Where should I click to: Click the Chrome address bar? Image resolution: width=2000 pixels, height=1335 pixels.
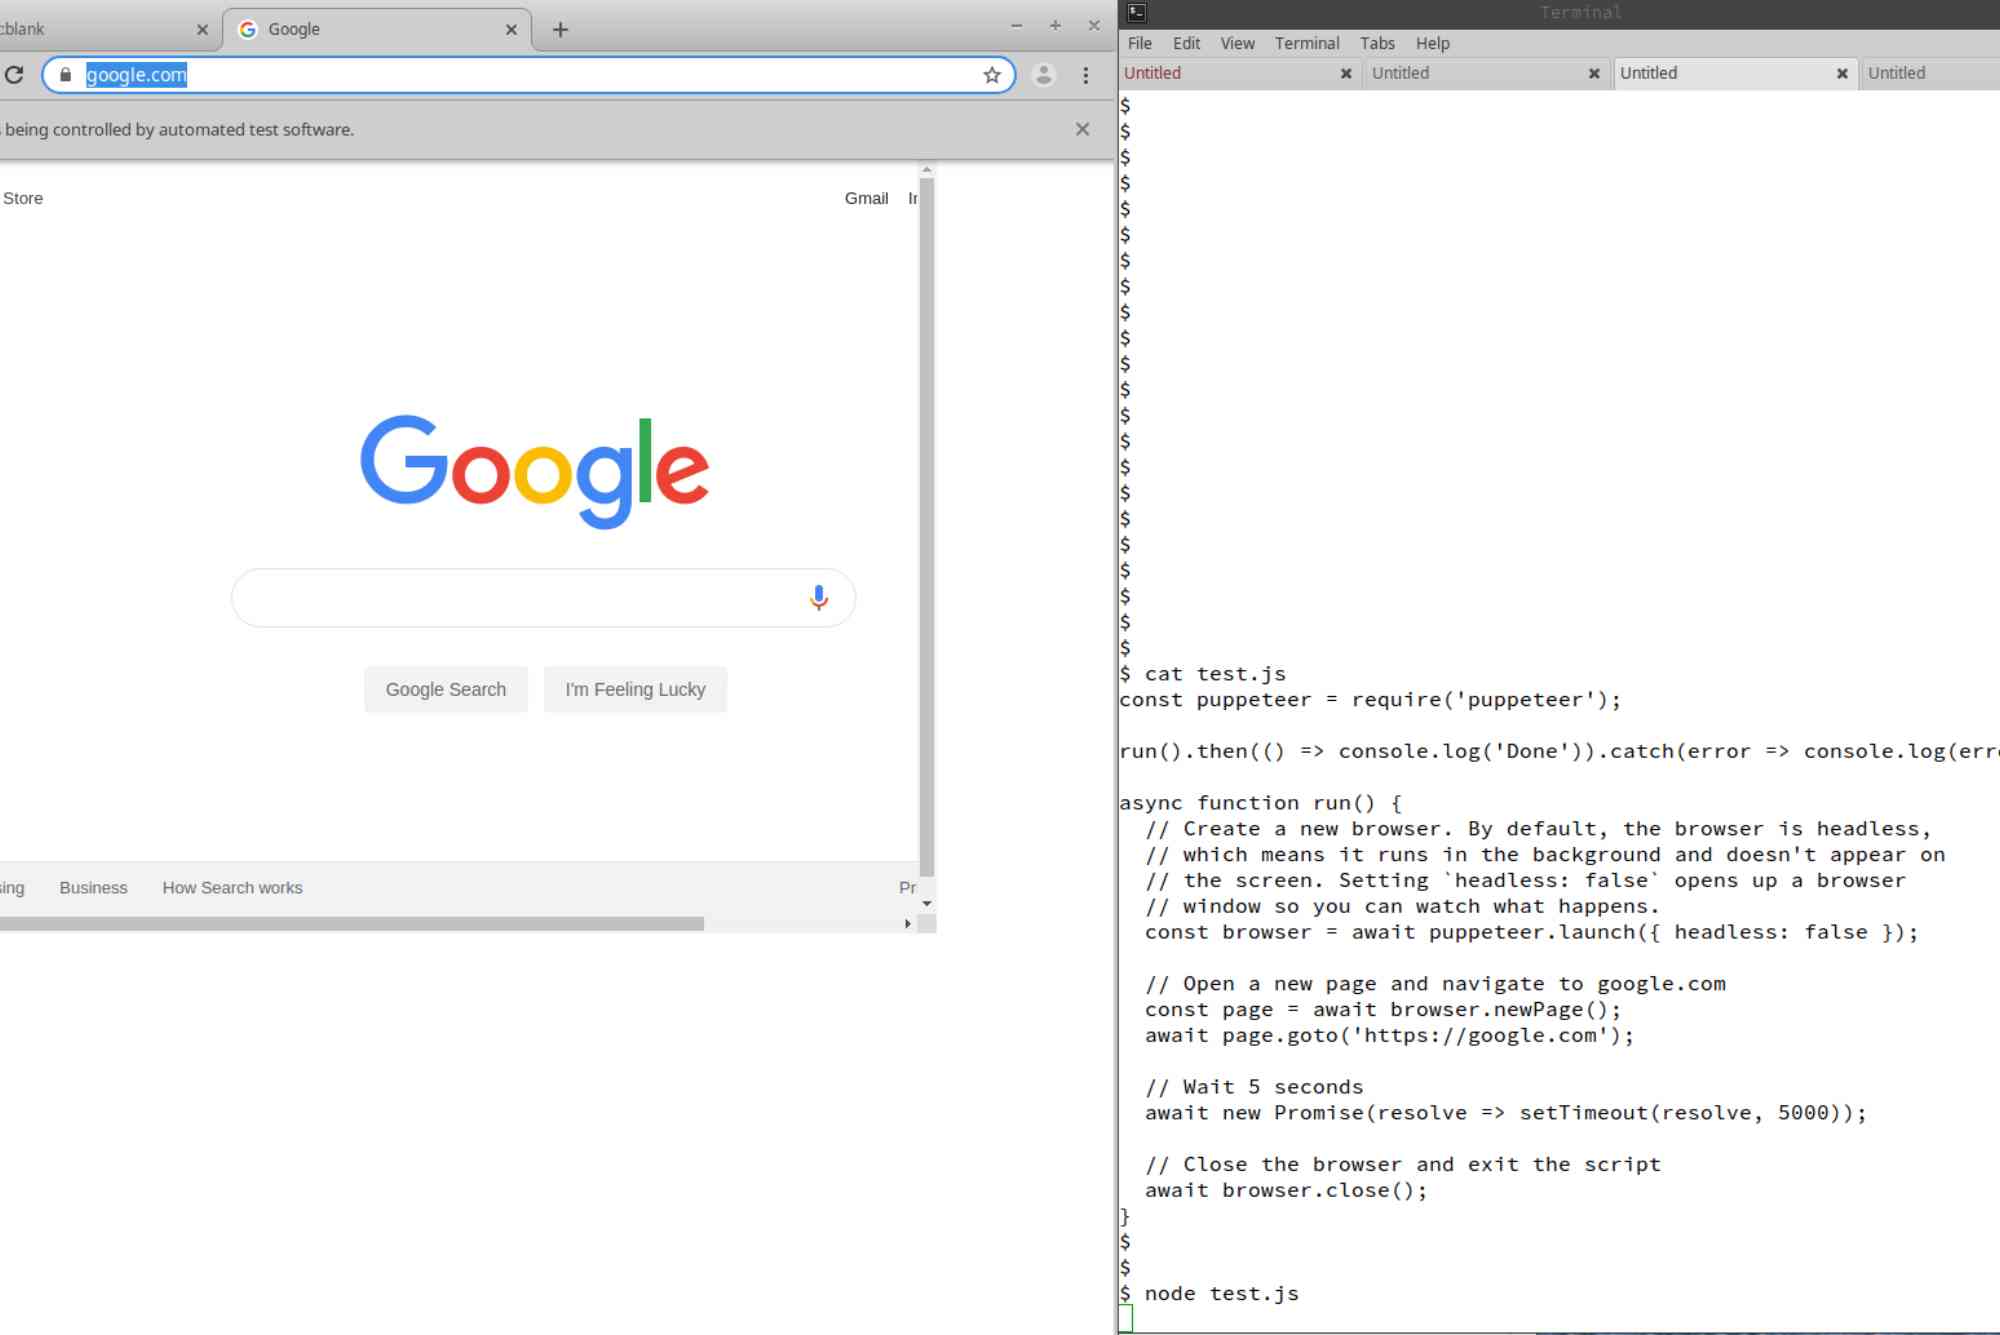point(530,75)
